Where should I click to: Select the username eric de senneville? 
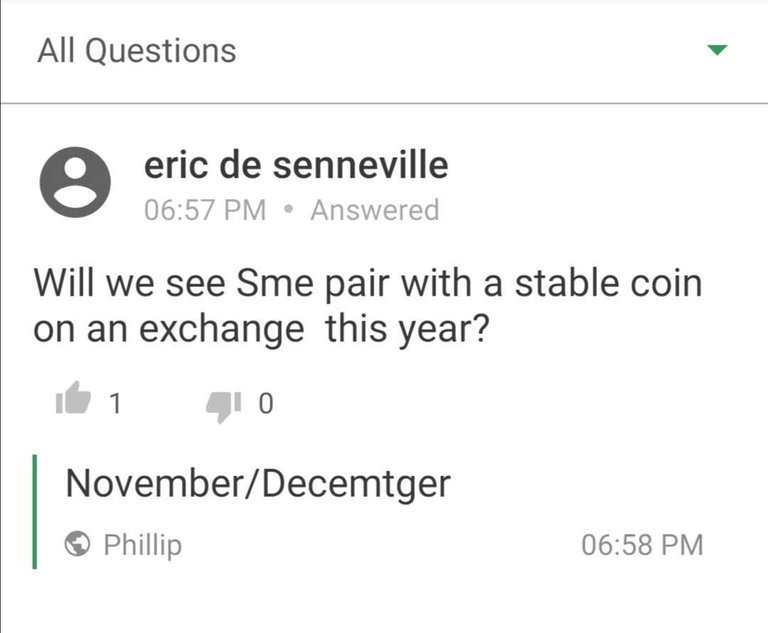coord(296,165)
